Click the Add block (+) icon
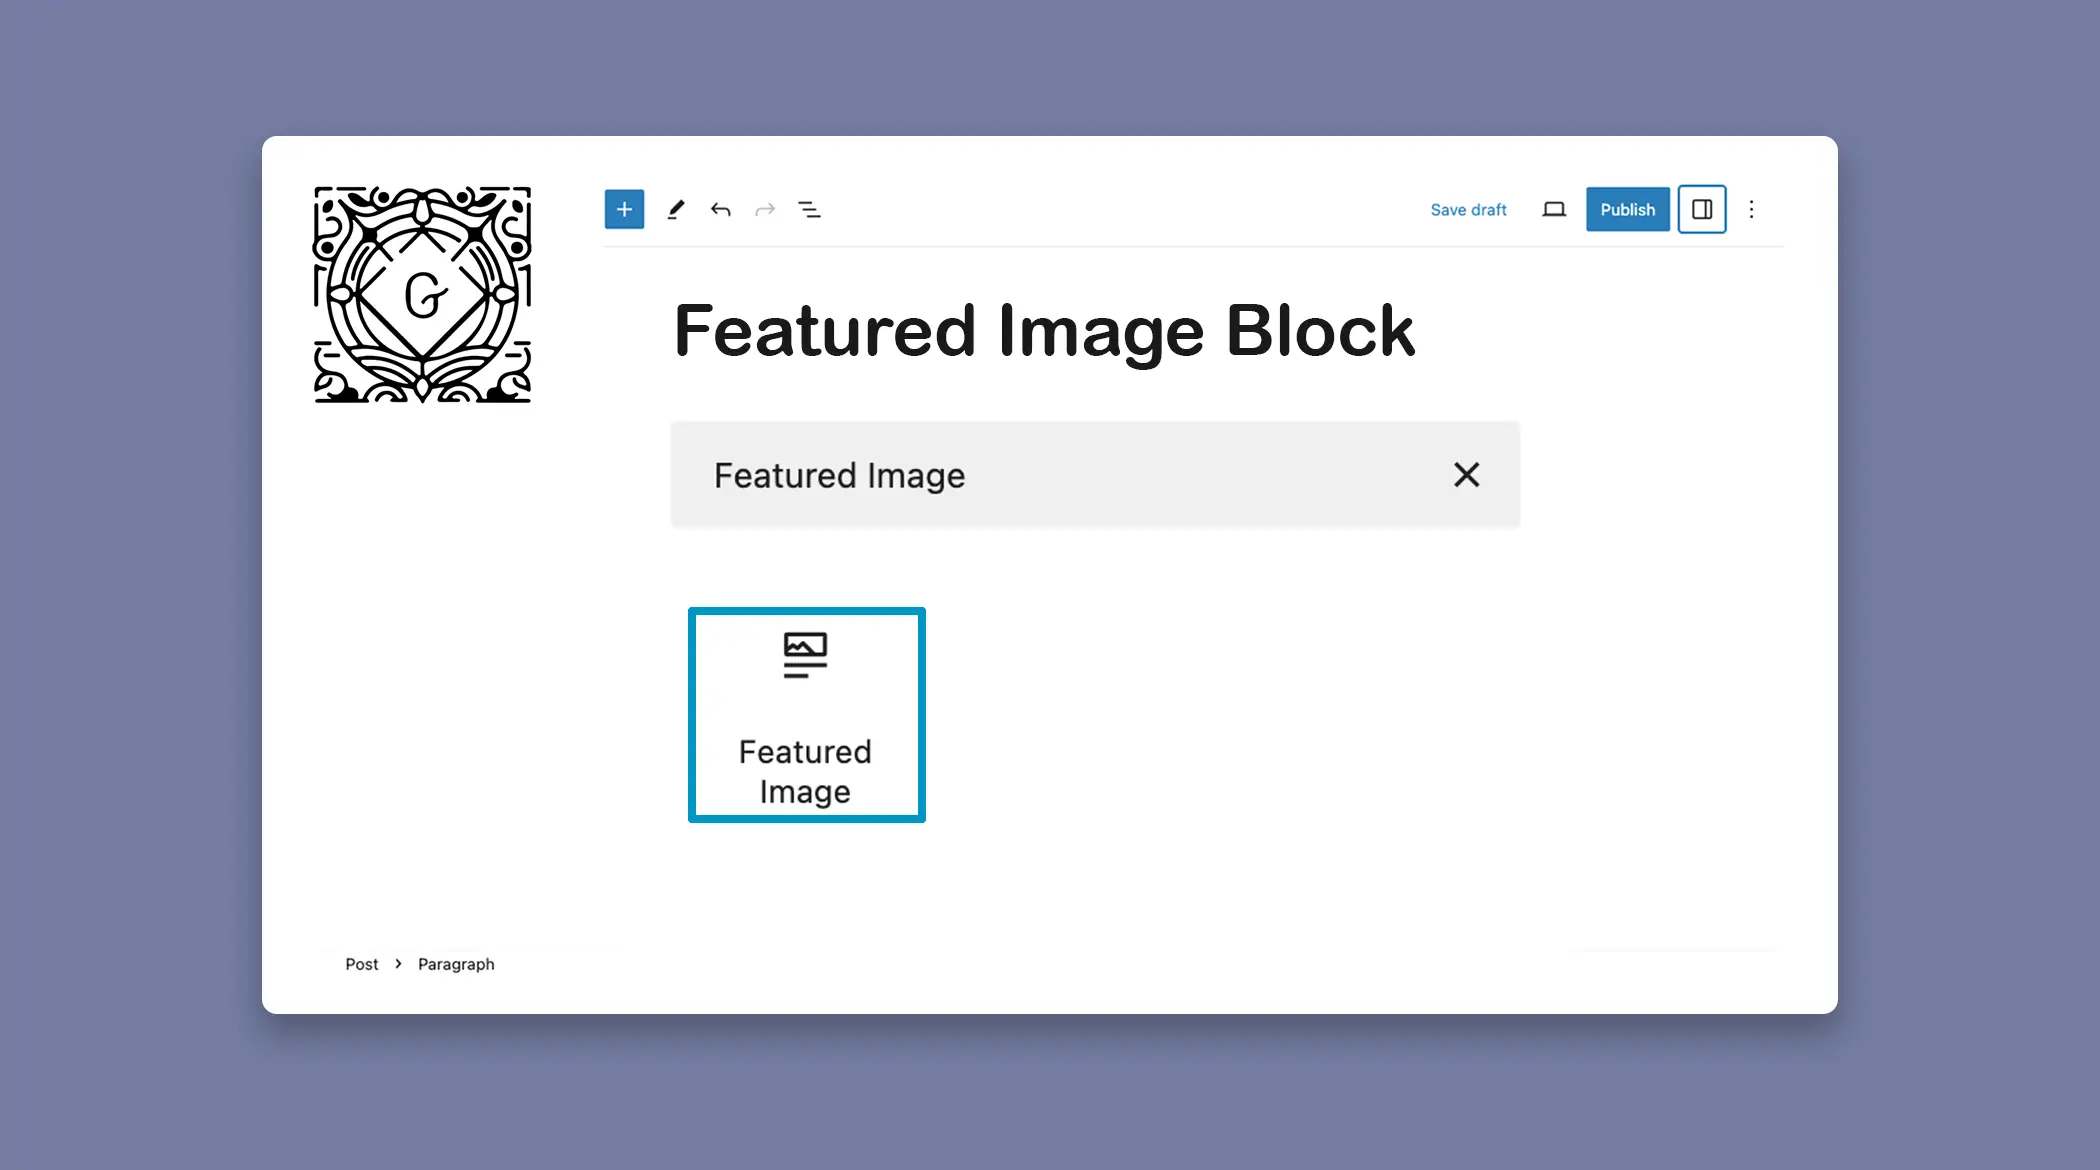The height and width of the screenshot is (1170, 2100). click(624, 209)
